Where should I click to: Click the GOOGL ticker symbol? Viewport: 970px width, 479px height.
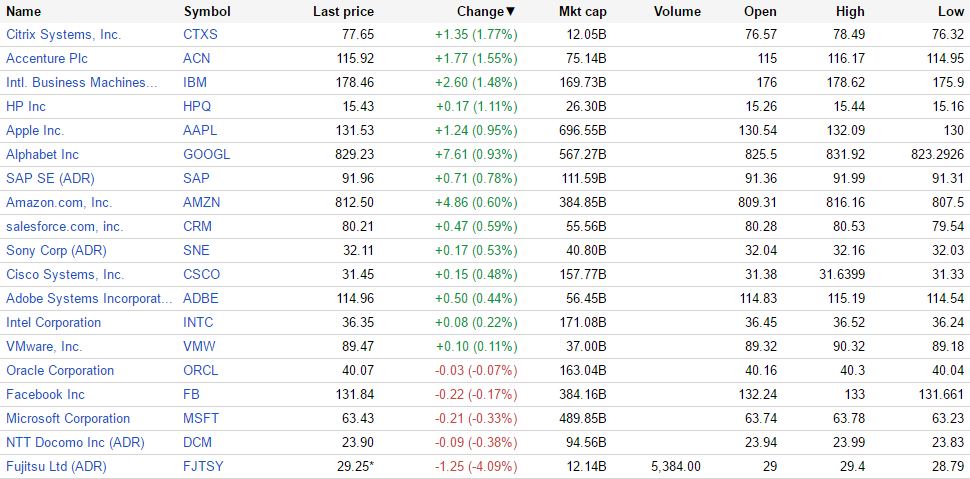206,154
